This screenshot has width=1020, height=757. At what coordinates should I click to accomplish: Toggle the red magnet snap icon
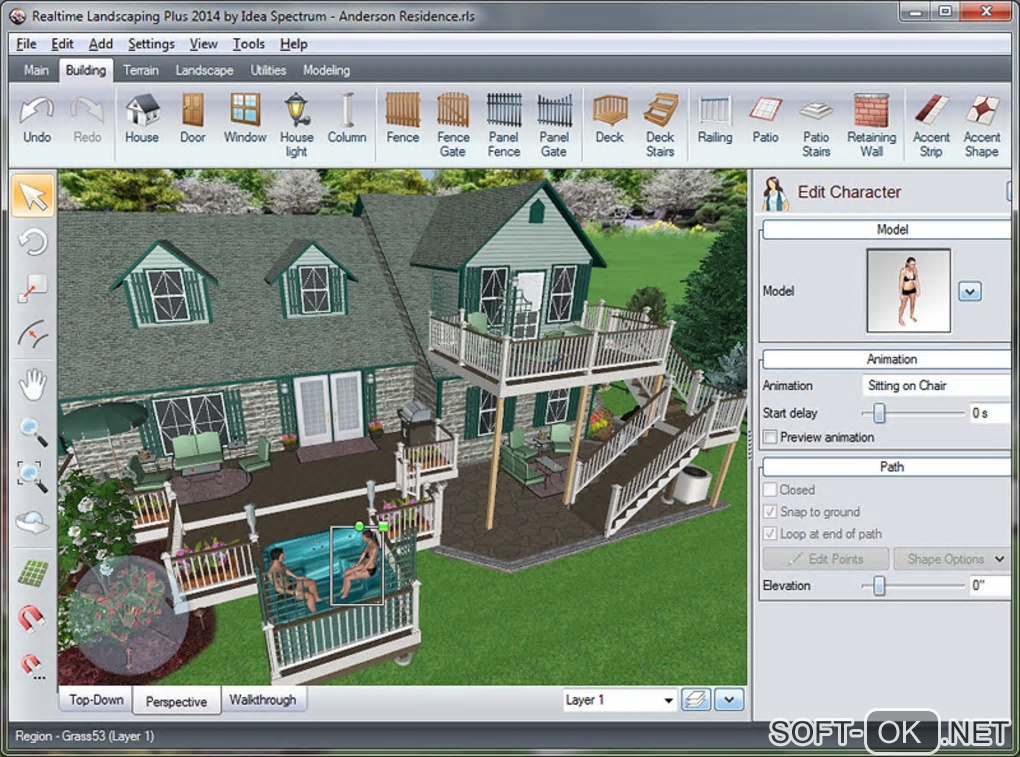point(31,618)
